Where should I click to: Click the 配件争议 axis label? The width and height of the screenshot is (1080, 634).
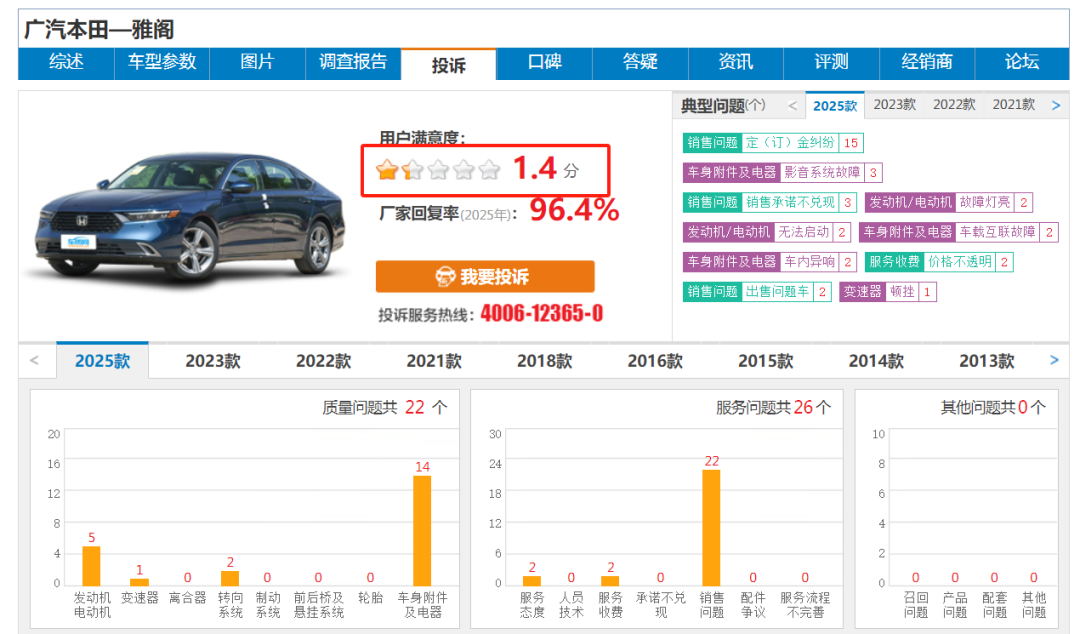pyautogui.click(x=753, y=604)
